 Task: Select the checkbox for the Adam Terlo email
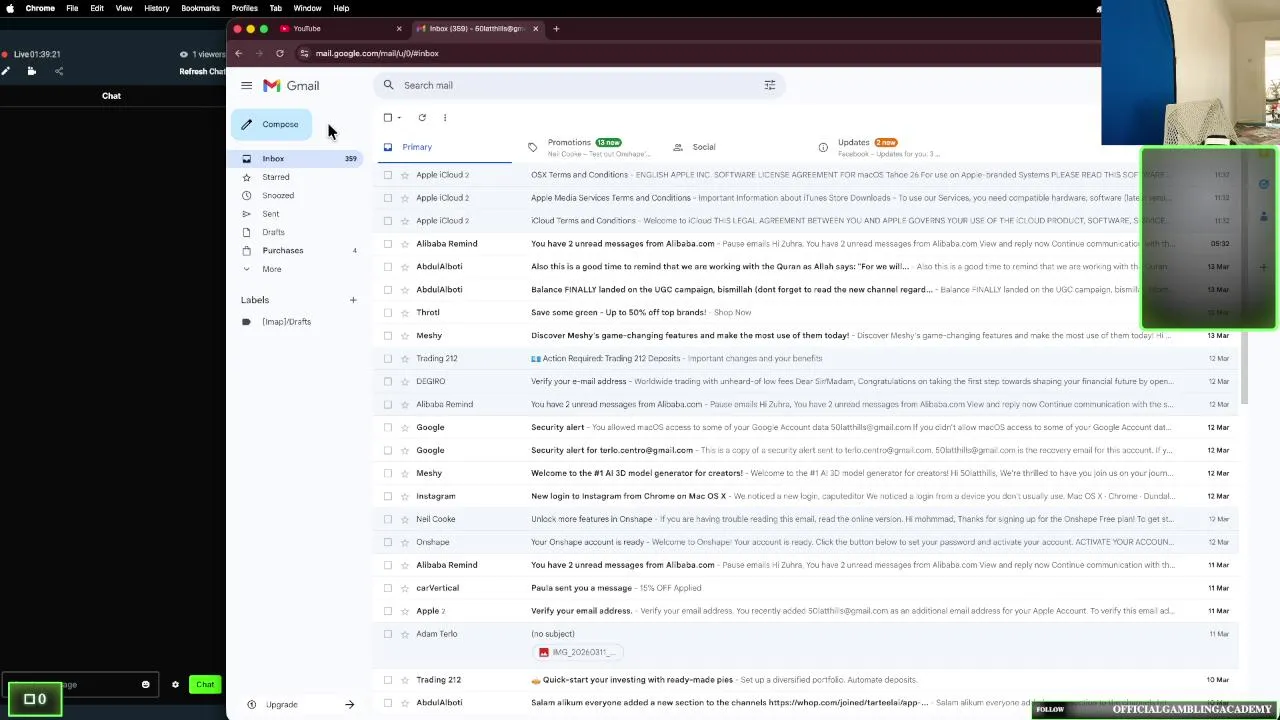coord(388,635)
